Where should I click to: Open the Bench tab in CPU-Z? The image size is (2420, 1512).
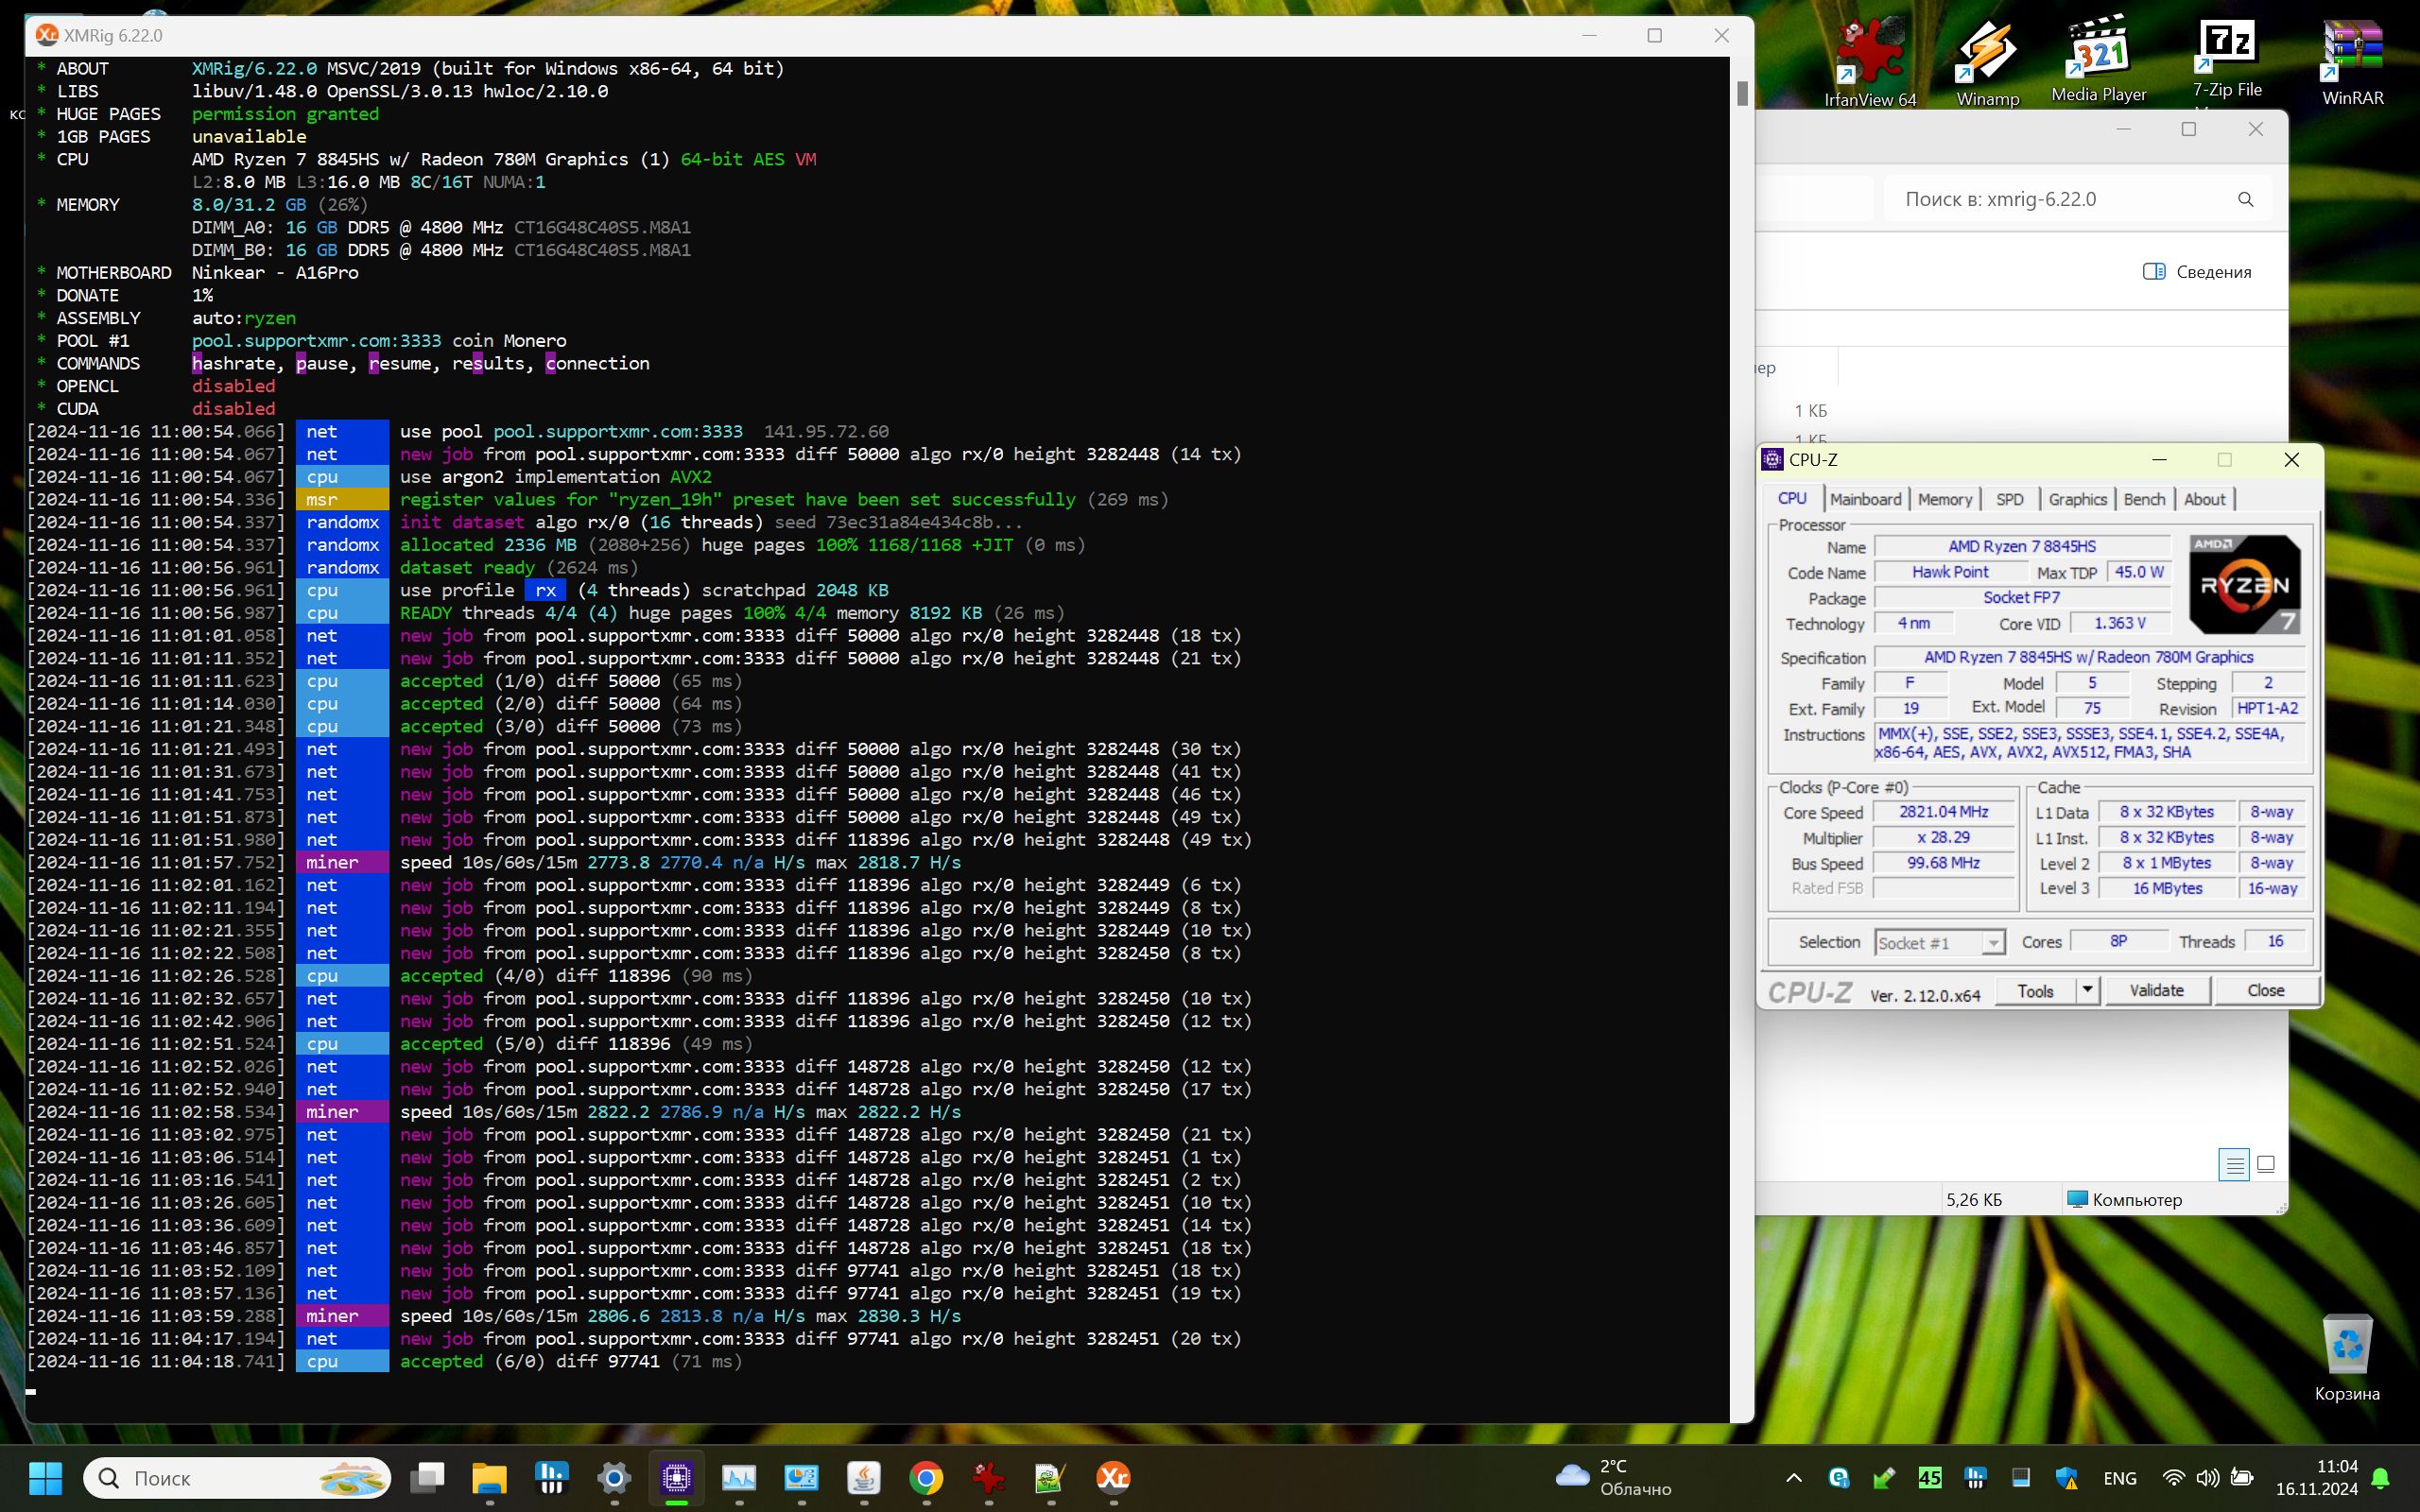(2144, 499)
